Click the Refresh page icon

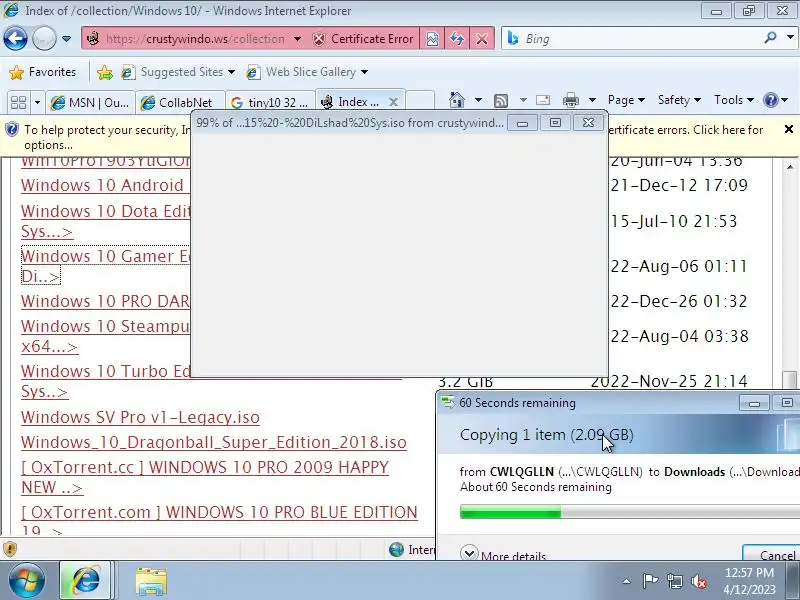[457, 39]
